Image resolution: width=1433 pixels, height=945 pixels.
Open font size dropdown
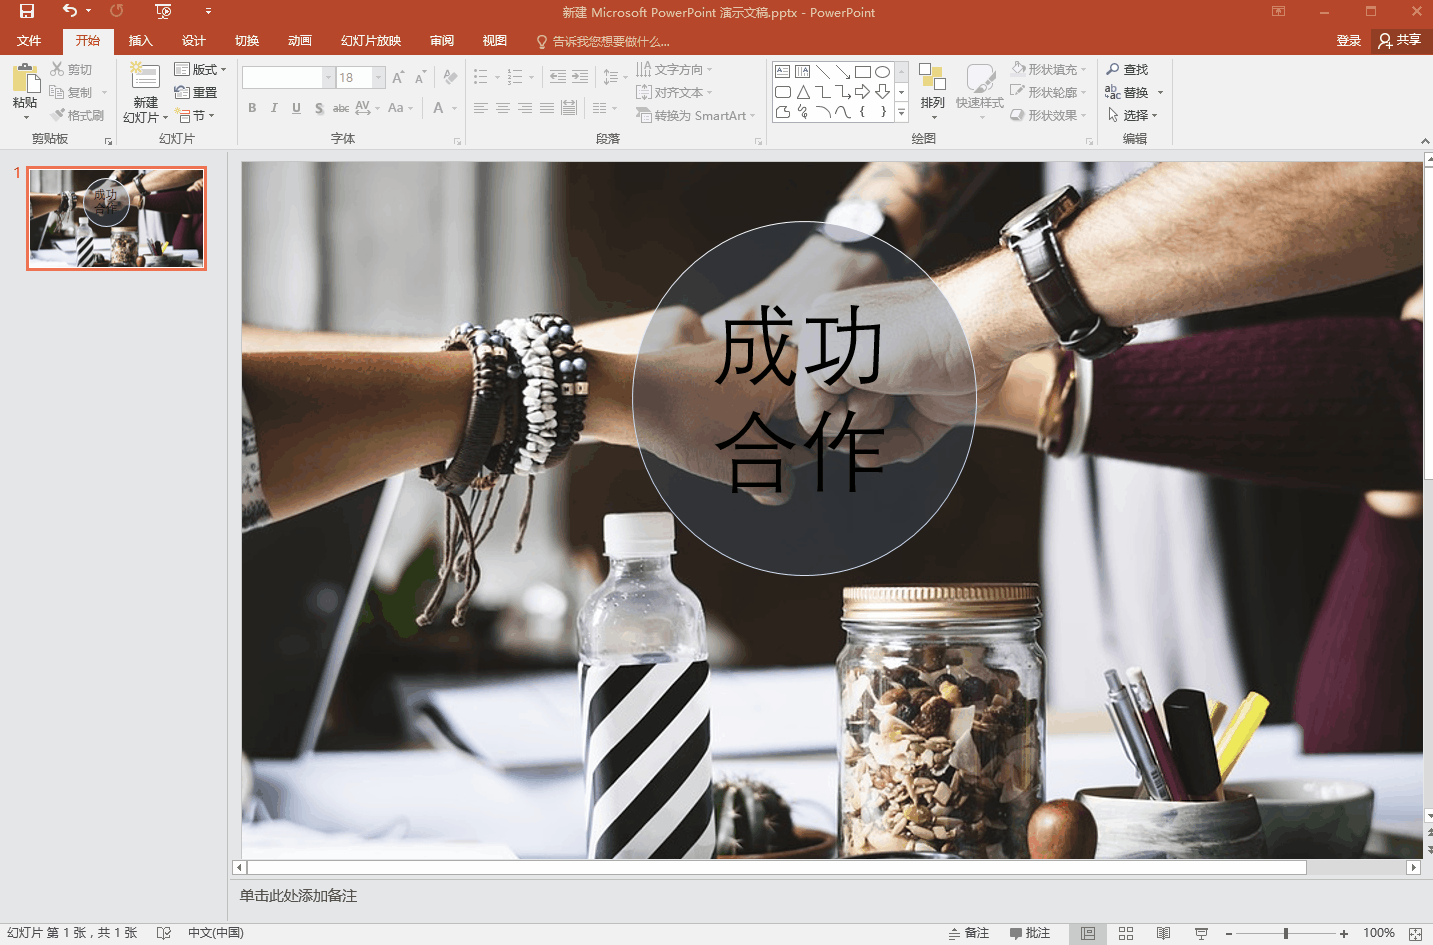379,77
